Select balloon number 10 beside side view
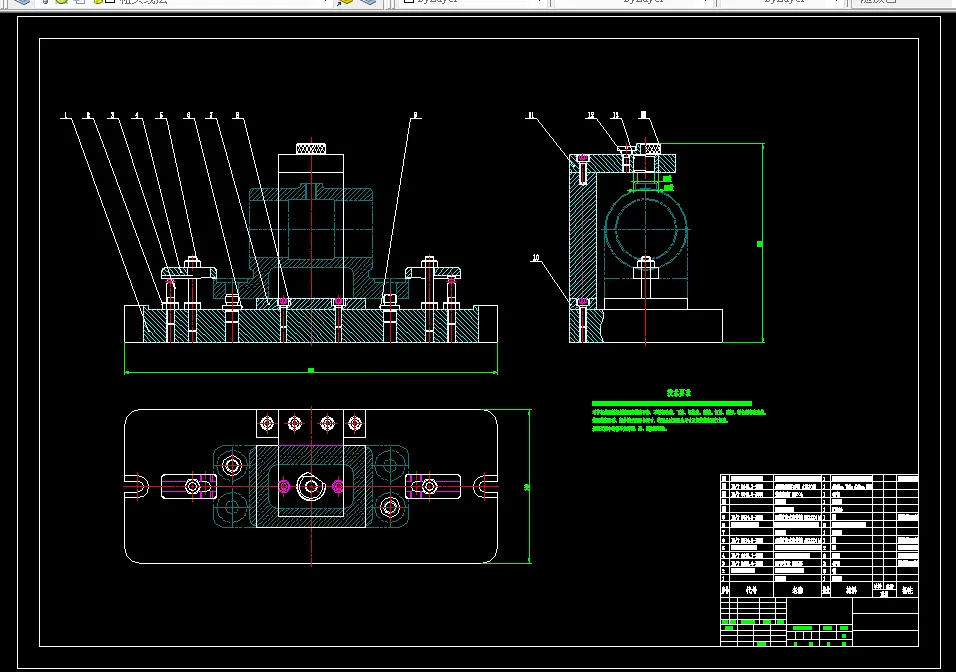The height and width of the screenshot is (672, 956). tap(536, 258)
